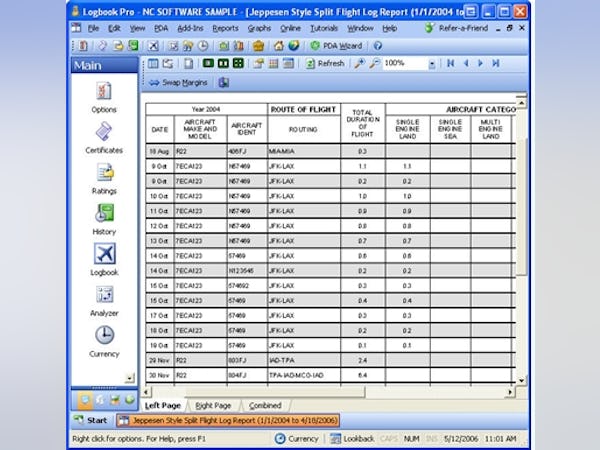
Task: Launch the PDA Wizard
Action: (336, 46)
